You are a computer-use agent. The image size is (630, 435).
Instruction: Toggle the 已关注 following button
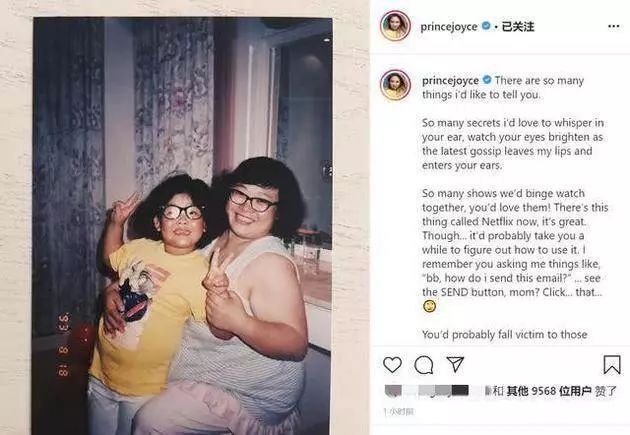click(x=518, y=27)
